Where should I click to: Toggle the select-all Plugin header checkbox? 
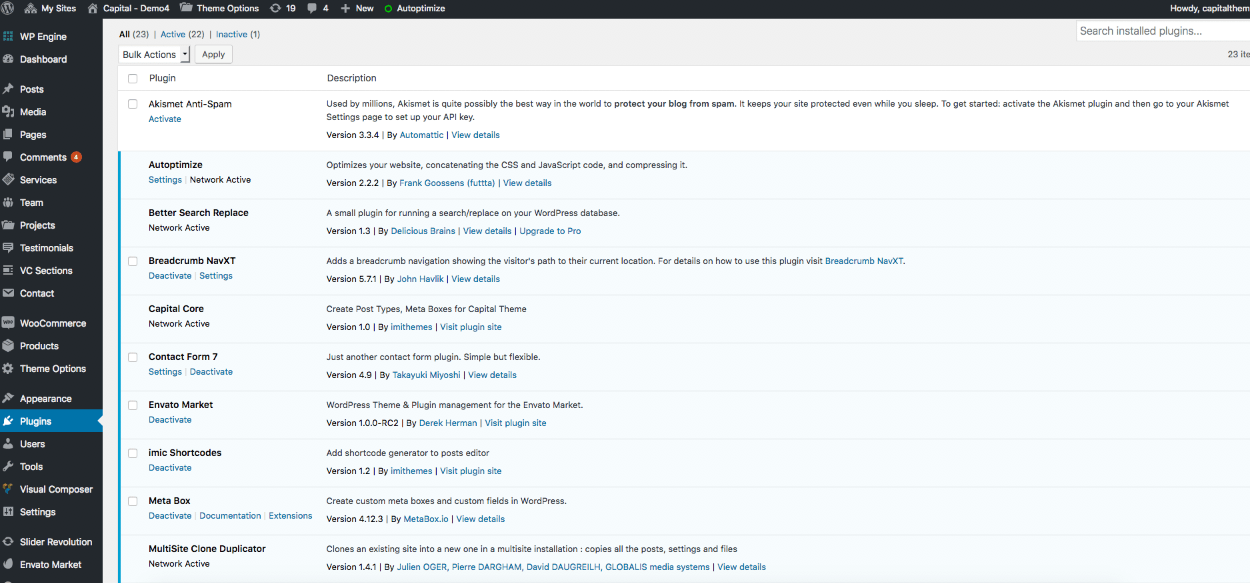[133, 78]
